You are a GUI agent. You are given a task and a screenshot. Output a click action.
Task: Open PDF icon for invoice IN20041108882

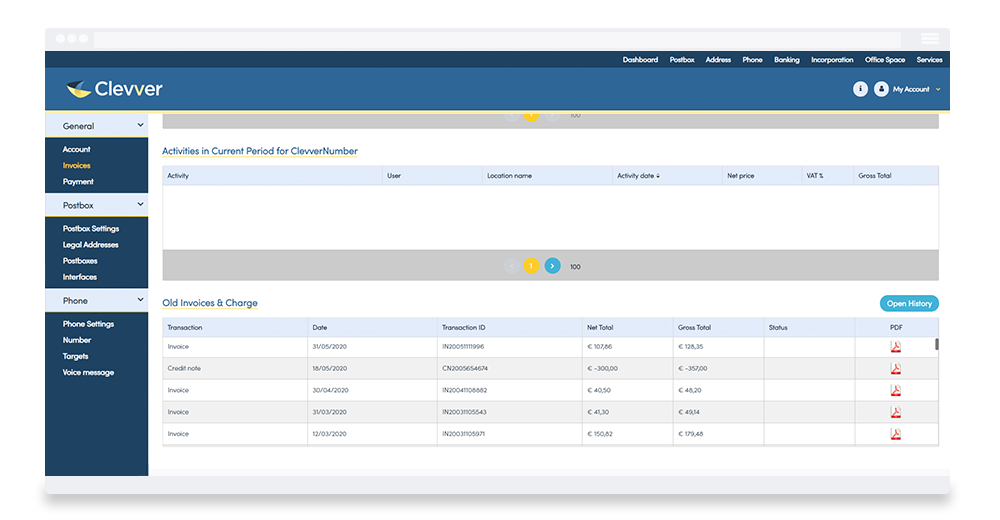click(895, 390)
